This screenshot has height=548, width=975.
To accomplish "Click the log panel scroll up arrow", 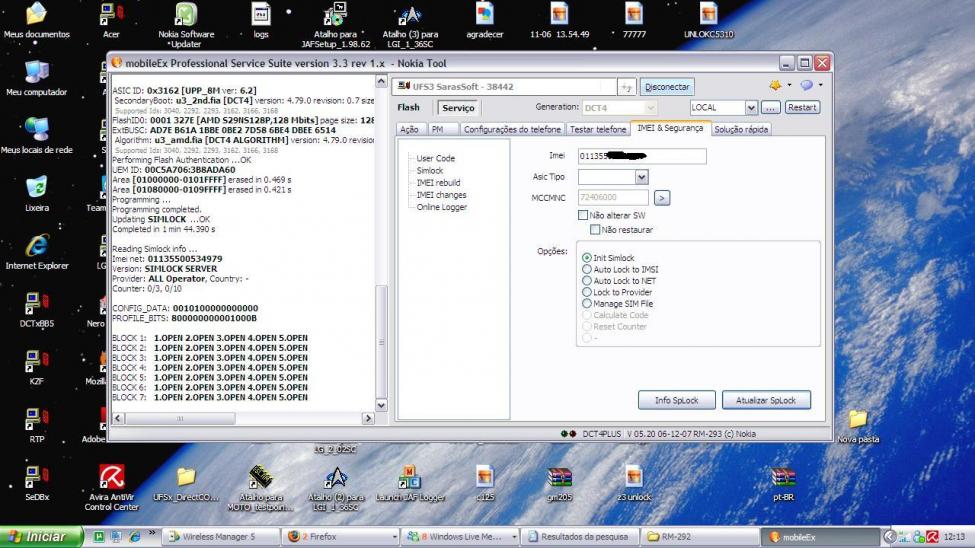I will pos(381,81).
